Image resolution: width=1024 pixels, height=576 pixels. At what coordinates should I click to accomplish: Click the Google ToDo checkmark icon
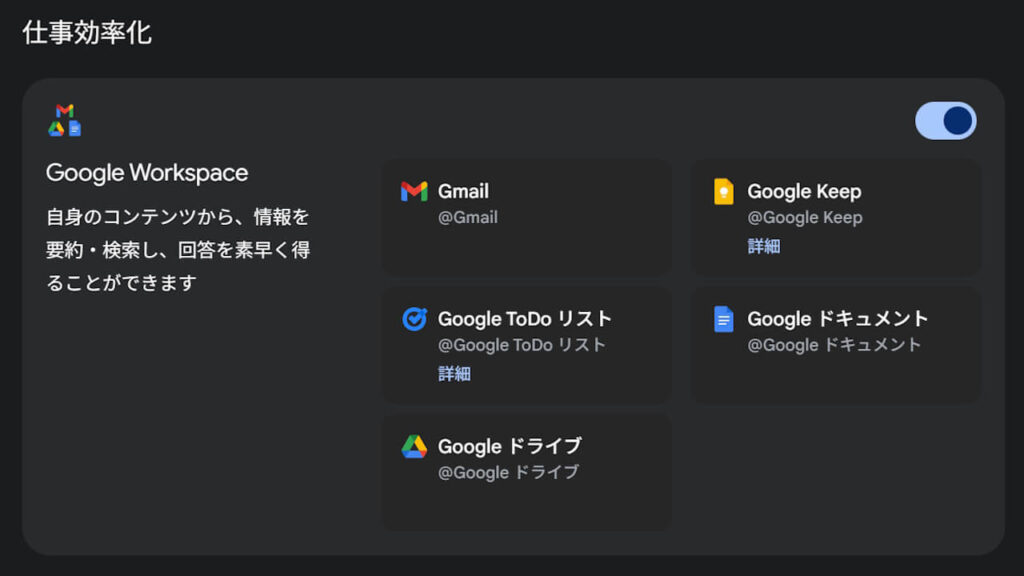(x=414, y=319)
